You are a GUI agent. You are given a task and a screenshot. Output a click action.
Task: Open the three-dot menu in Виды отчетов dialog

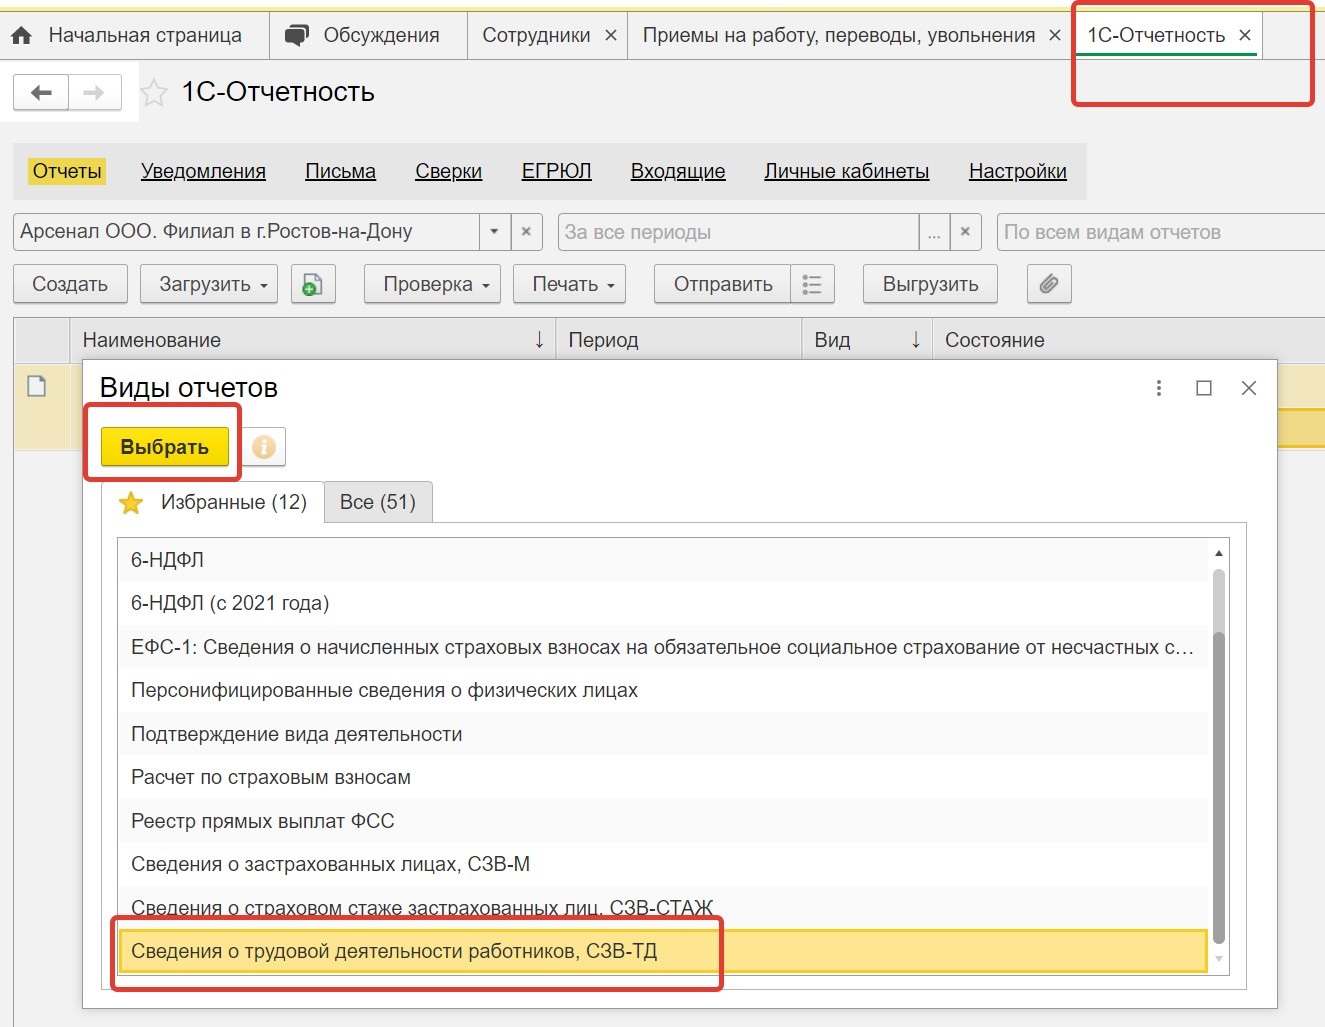tap(1159, 388)
